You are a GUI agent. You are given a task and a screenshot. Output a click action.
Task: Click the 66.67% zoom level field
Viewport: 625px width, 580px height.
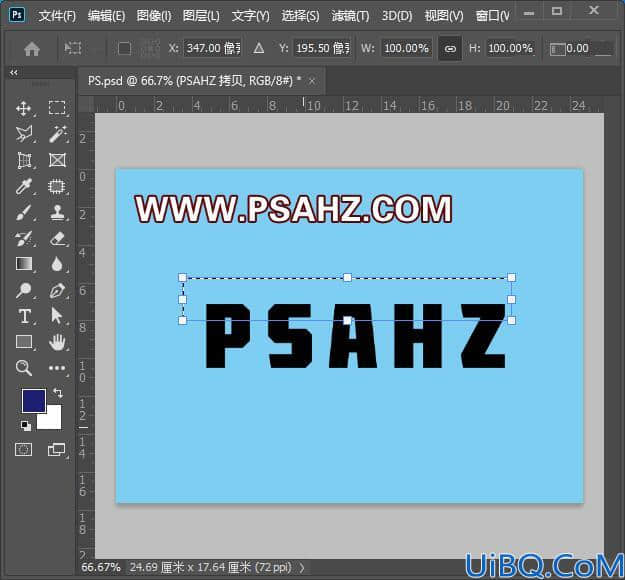pos(100,567)
